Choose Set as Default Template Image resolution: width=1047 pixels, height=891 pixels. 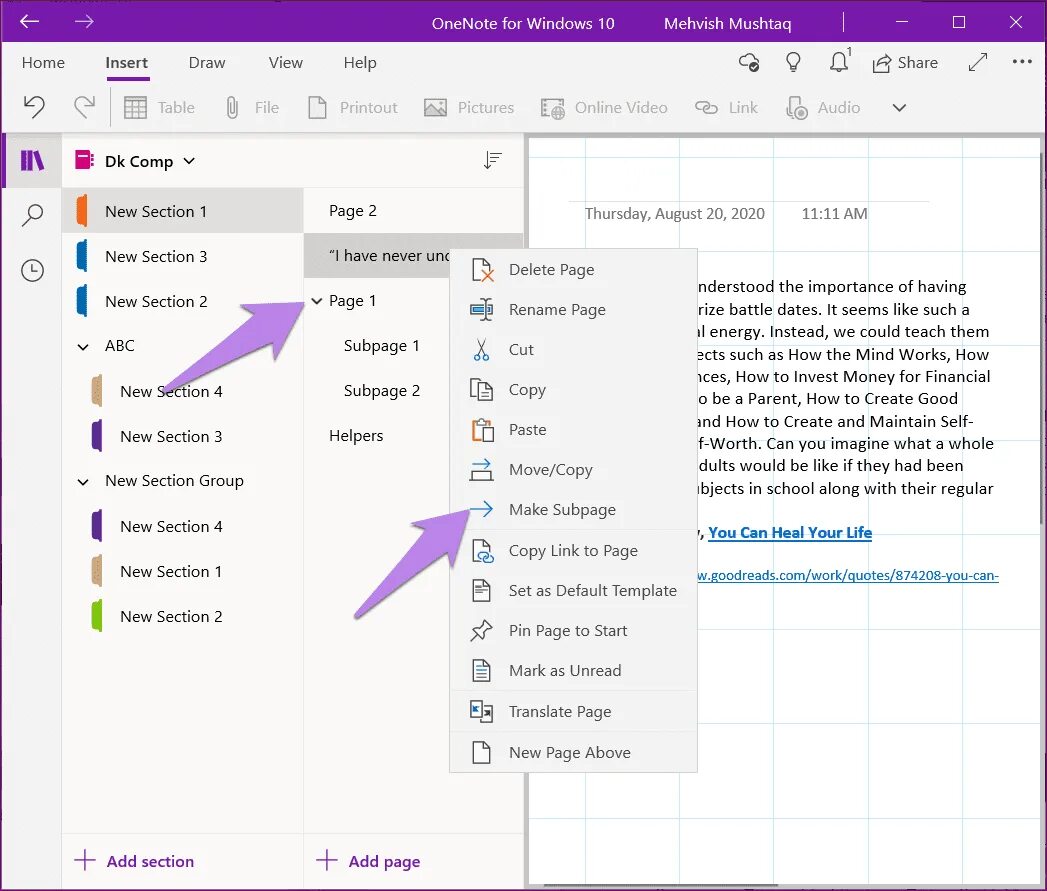pyautogui.click(x=574, y=591)
